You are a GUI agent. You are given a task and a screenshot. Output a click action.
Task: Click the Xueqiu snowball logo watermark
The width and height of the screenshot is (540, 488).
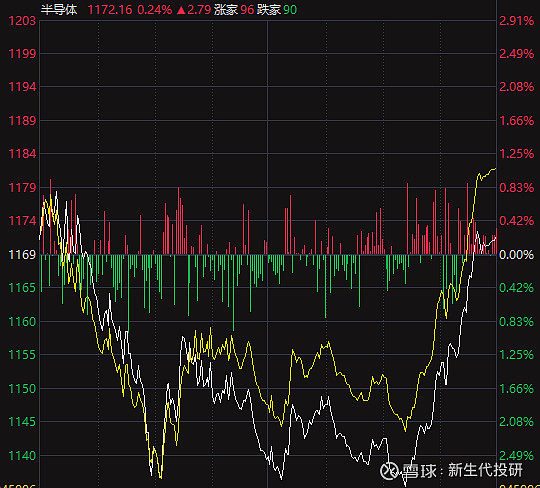click(x=389, y=470)
